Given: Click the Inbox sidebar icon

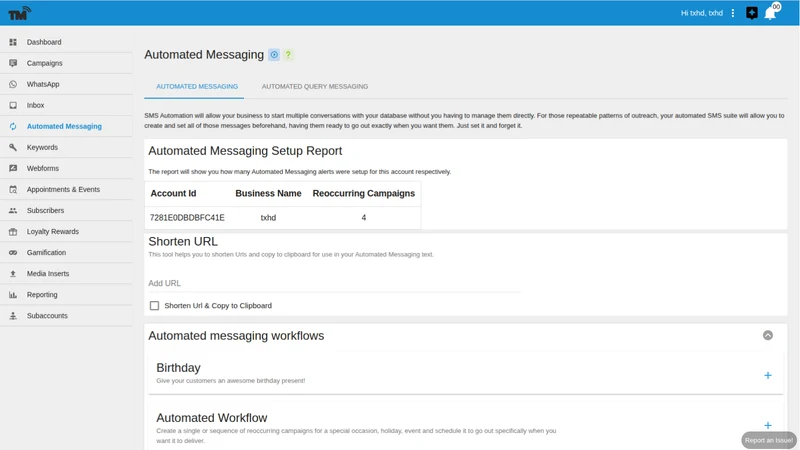Looking at the screenshot, I should click(13, 105).
